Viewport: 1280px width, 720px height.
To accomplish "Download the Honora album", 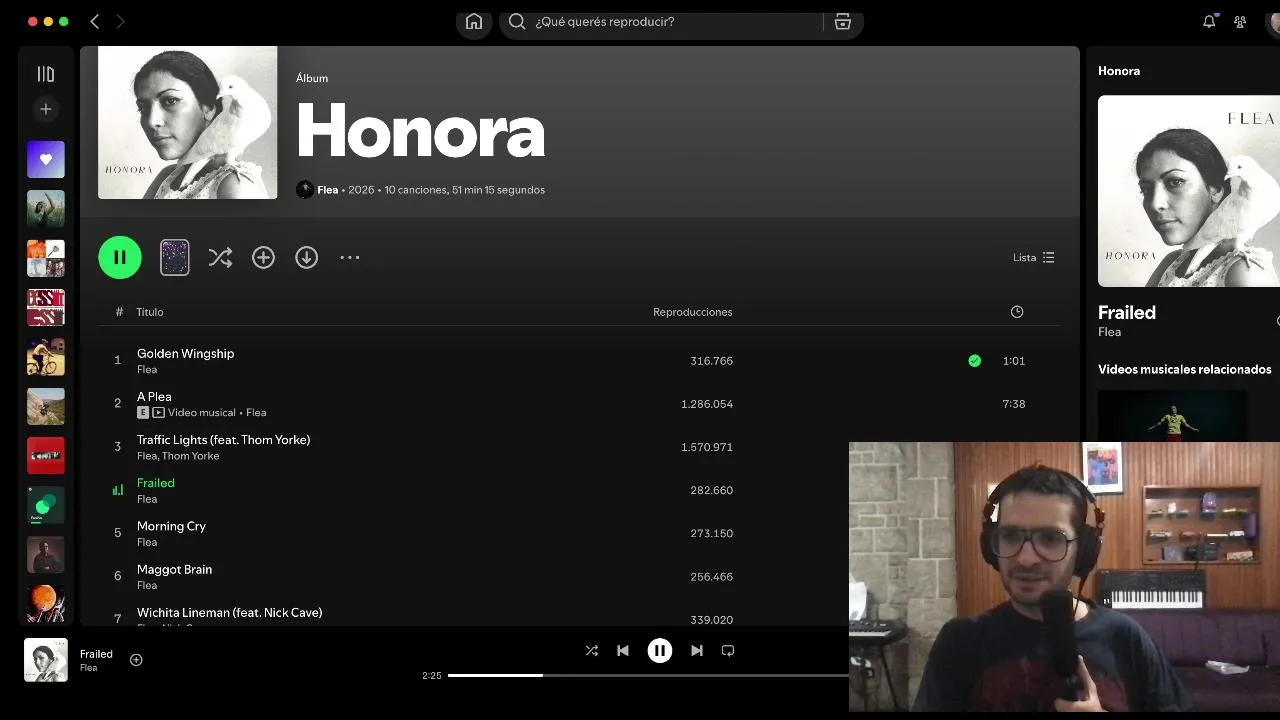I will click(x=307, y=257).
